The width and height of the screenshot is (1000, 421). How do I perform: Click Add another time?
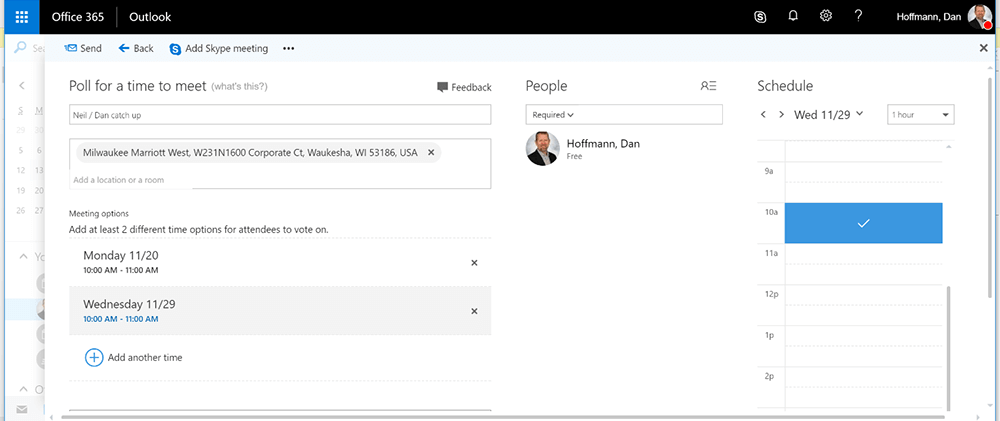pyautogui.click(x=134, y=357)
